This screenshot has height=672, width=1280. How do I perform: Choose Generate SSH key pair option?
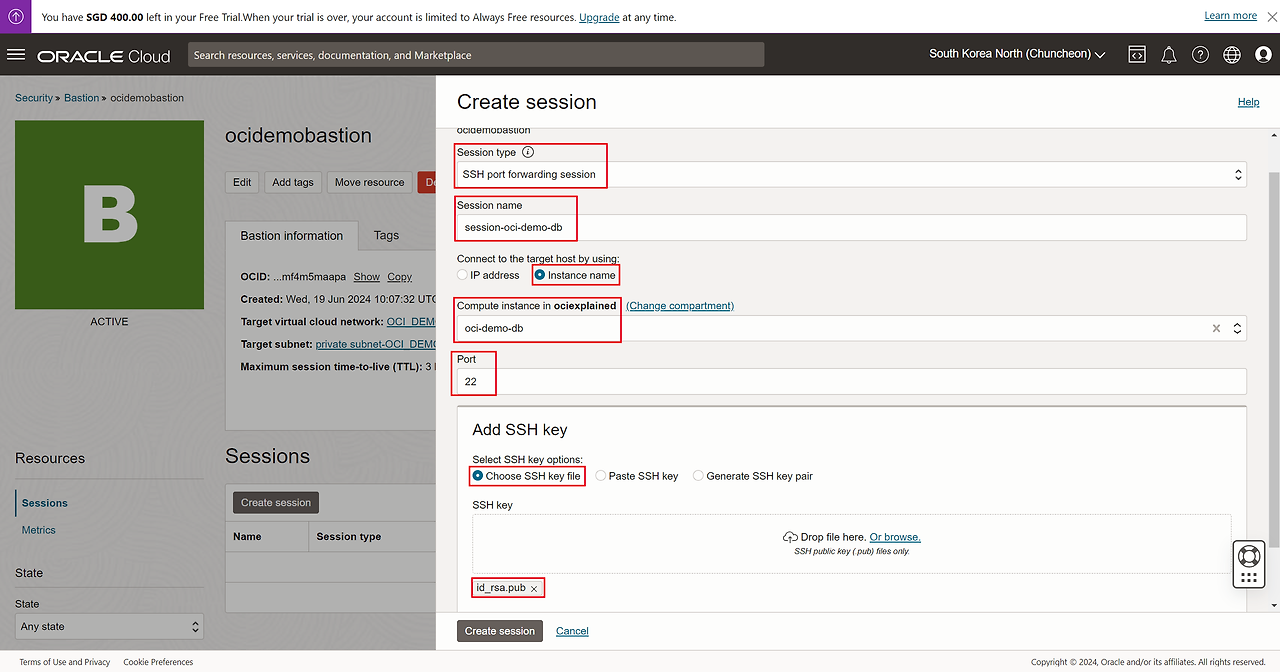tap(699, 476)
